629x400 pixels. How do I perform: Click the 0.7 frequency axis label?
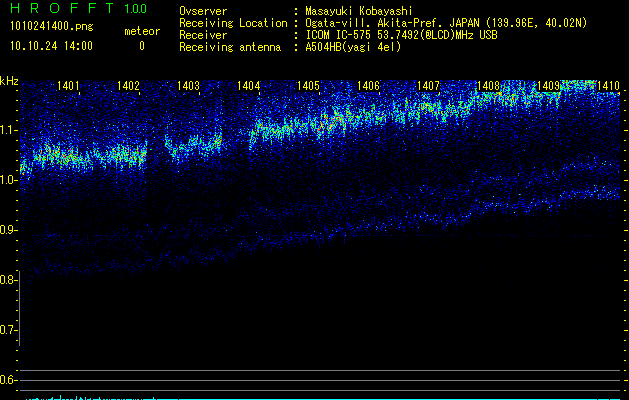coord(9,330)
